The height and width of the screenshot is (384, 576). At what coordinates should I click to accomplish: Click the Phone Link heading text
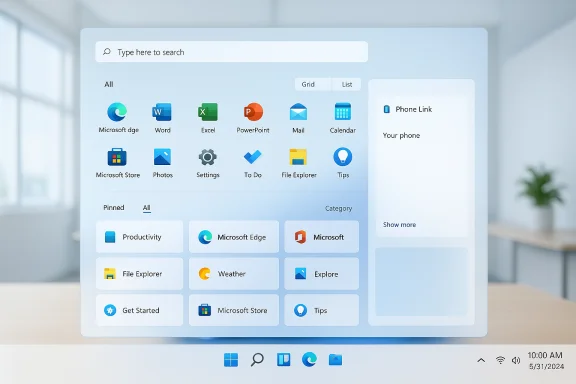click(x=414, y=109)
